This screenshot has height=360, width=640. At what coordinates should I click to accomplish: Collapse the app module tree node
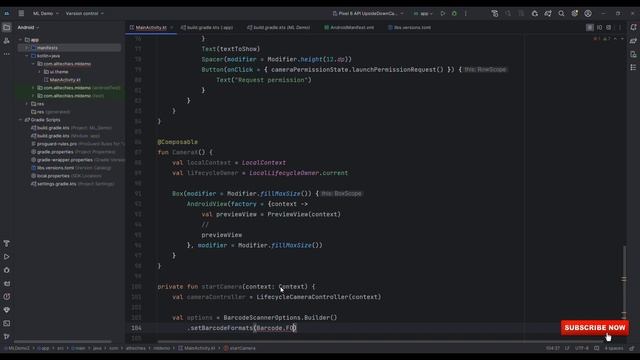tap(20, 40)
